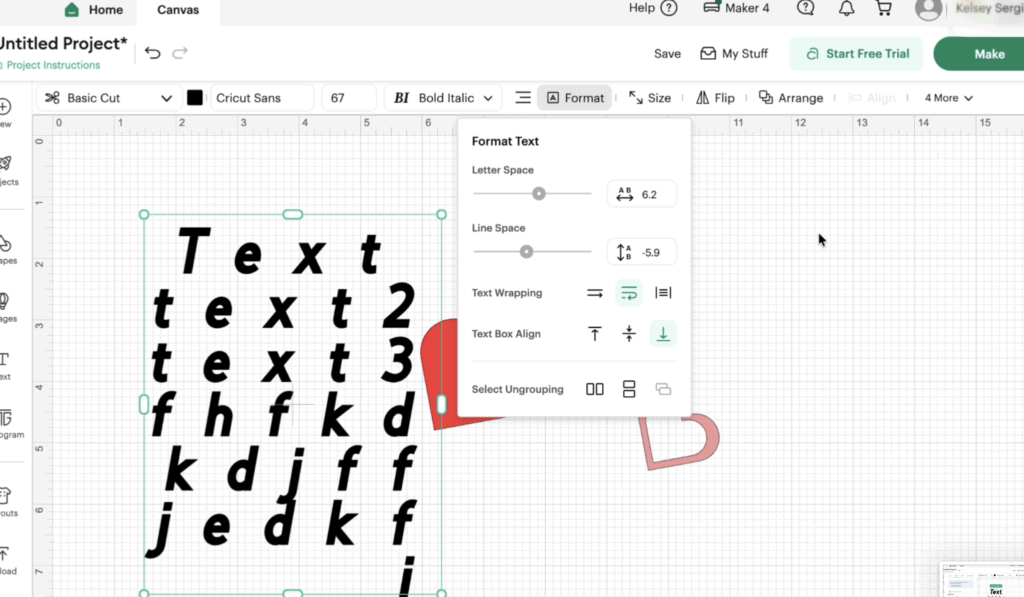Align text box to top
The height and width of the screenshot is (597, 1024).
pos(594,334)
